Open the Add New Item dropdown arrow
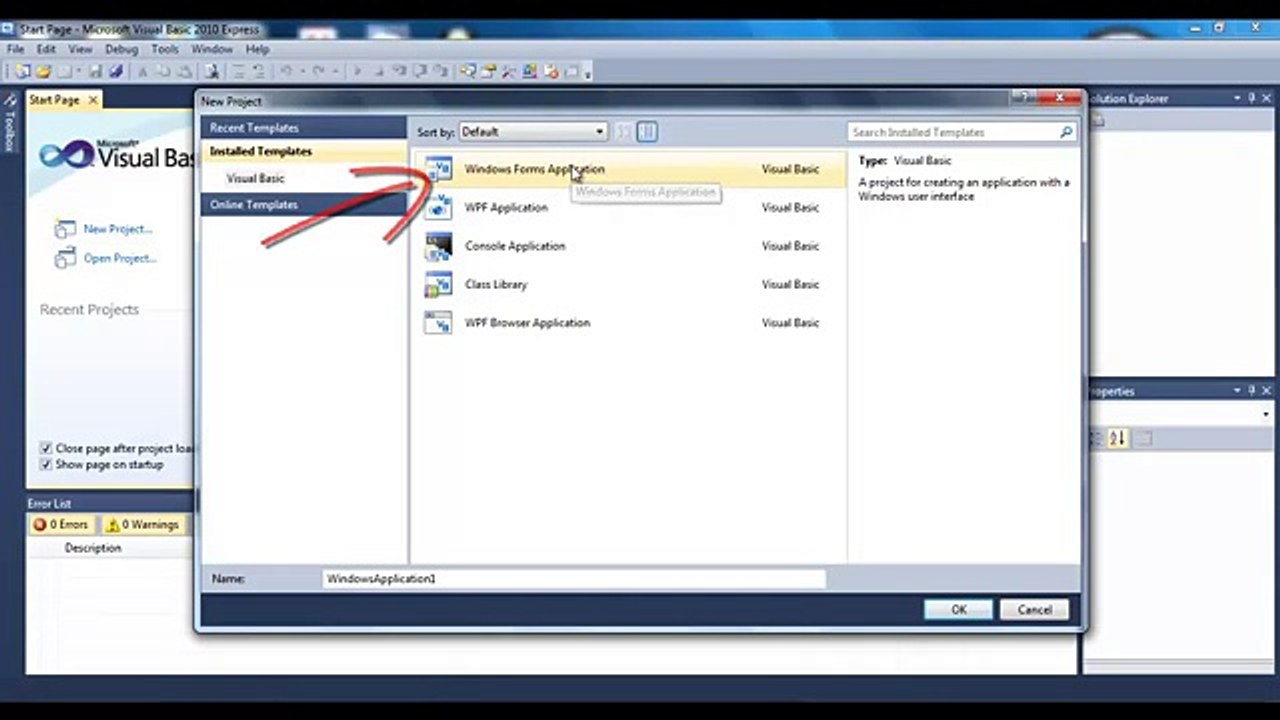This screenshot has height=720, width=1280. (77, 71)
